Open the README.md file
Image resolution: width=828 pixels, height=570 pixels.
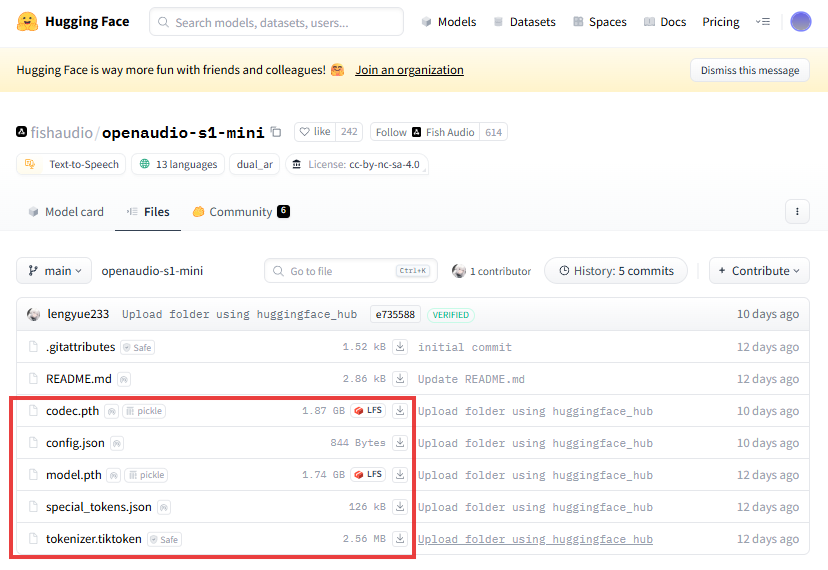coord(79,379)
